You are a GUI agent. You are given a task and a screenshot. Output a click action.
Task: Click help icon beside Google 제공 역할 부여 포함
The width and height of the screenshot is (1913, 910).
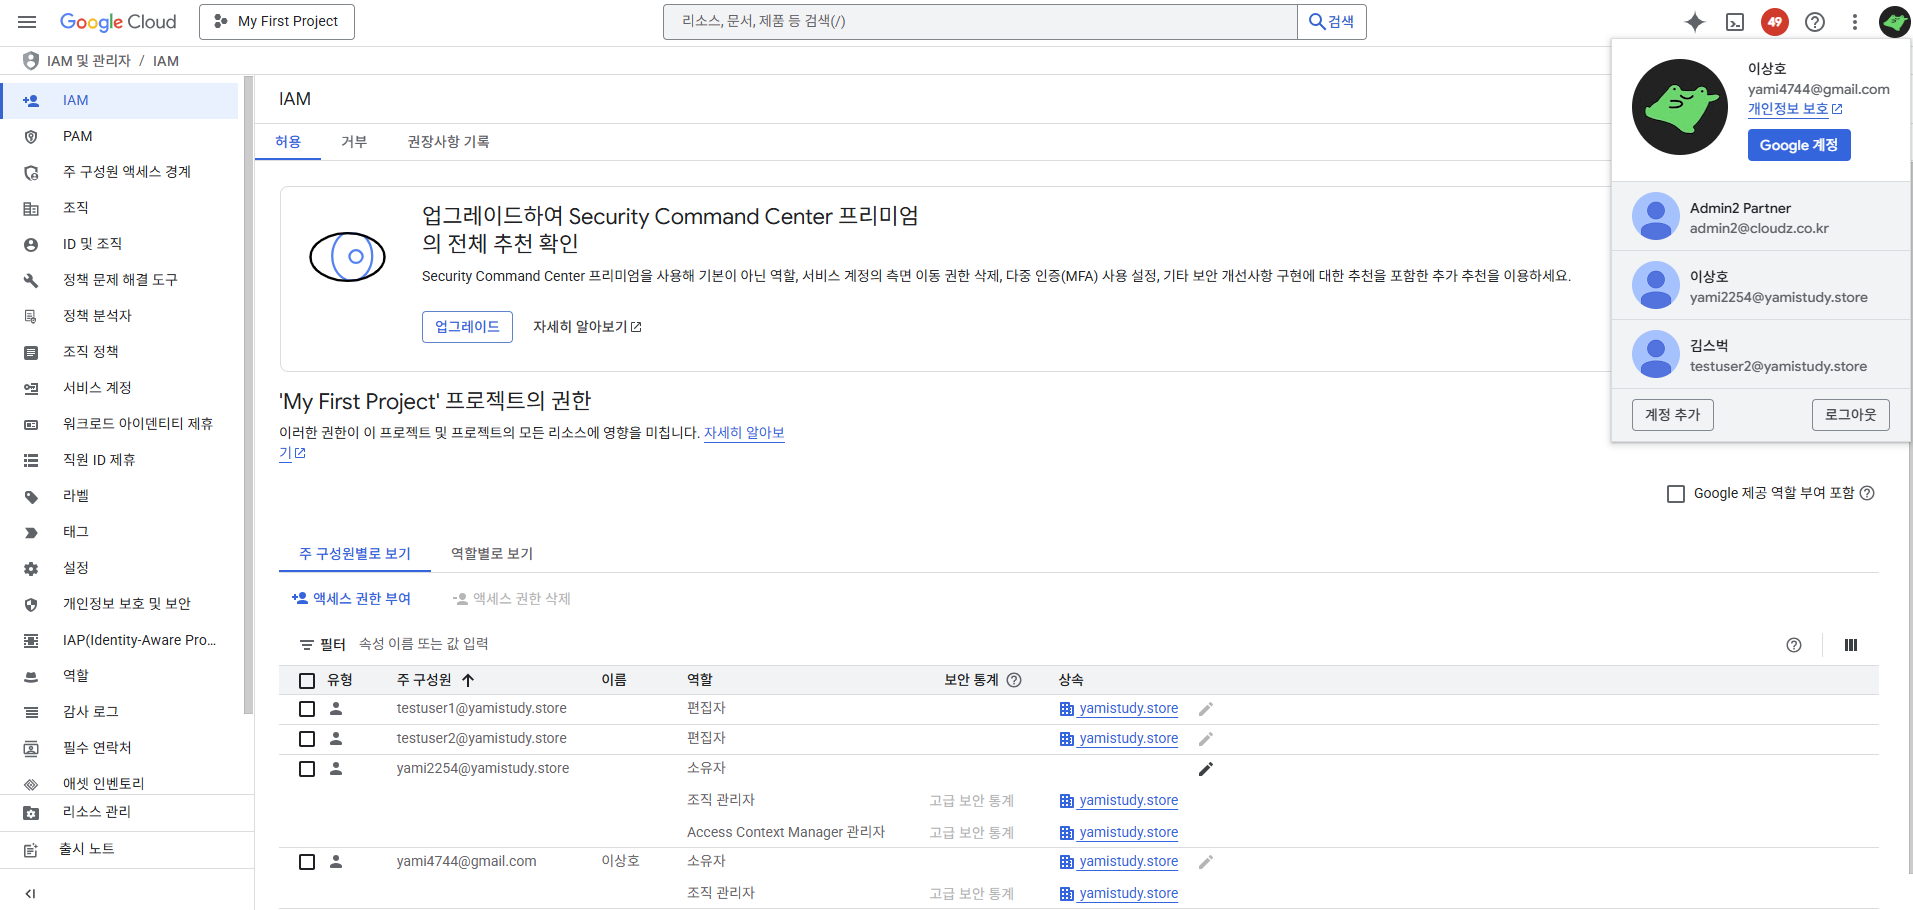(1867, 493)
